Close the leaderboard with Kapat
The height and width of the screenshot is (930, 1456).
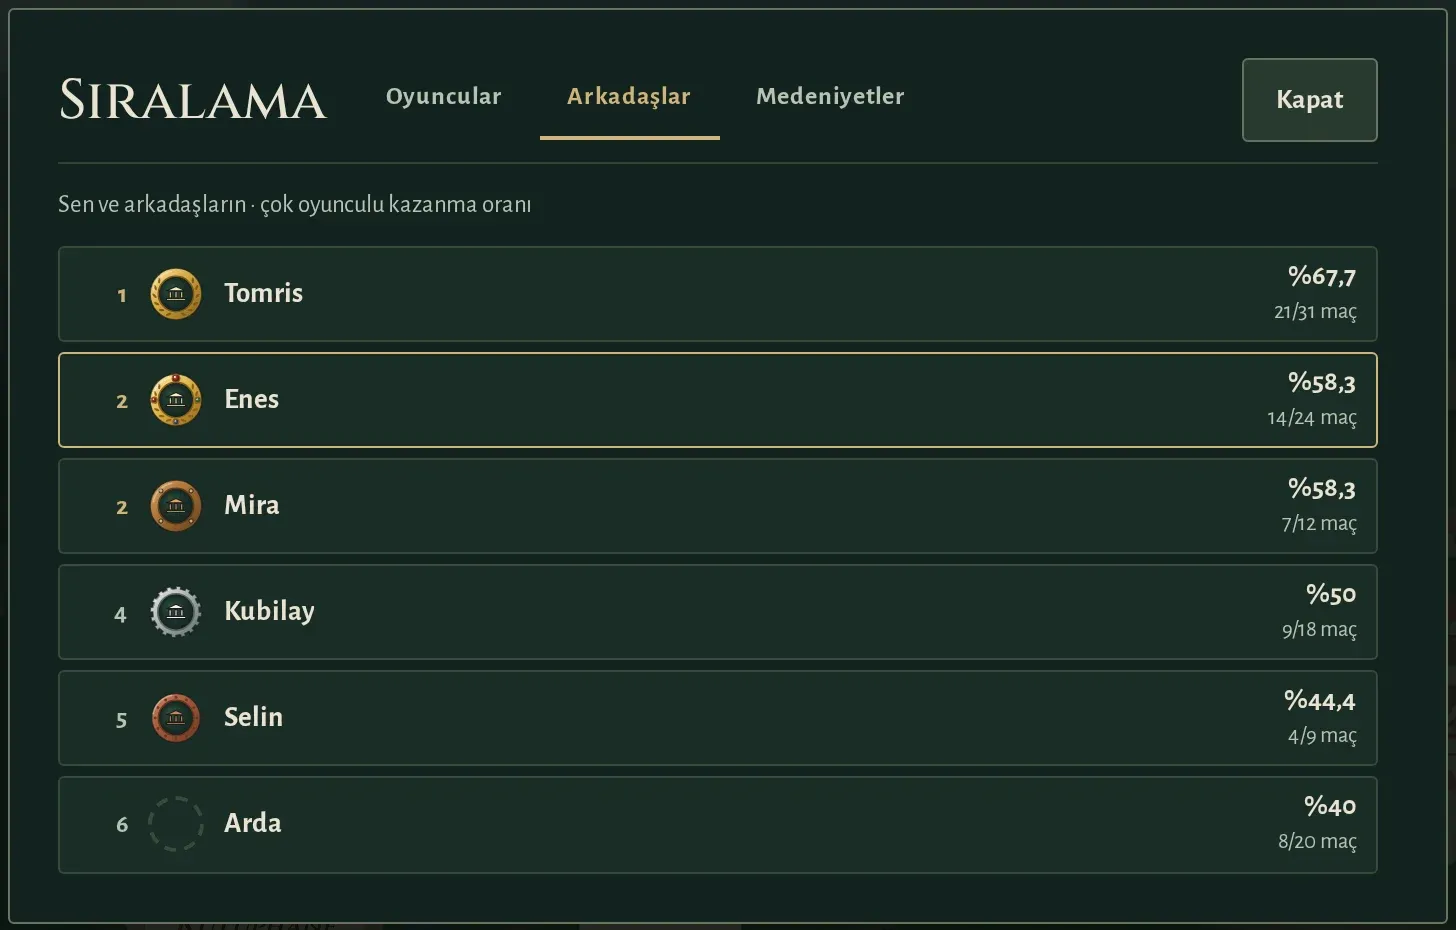pyautogui.click(x=1310, y=100)
